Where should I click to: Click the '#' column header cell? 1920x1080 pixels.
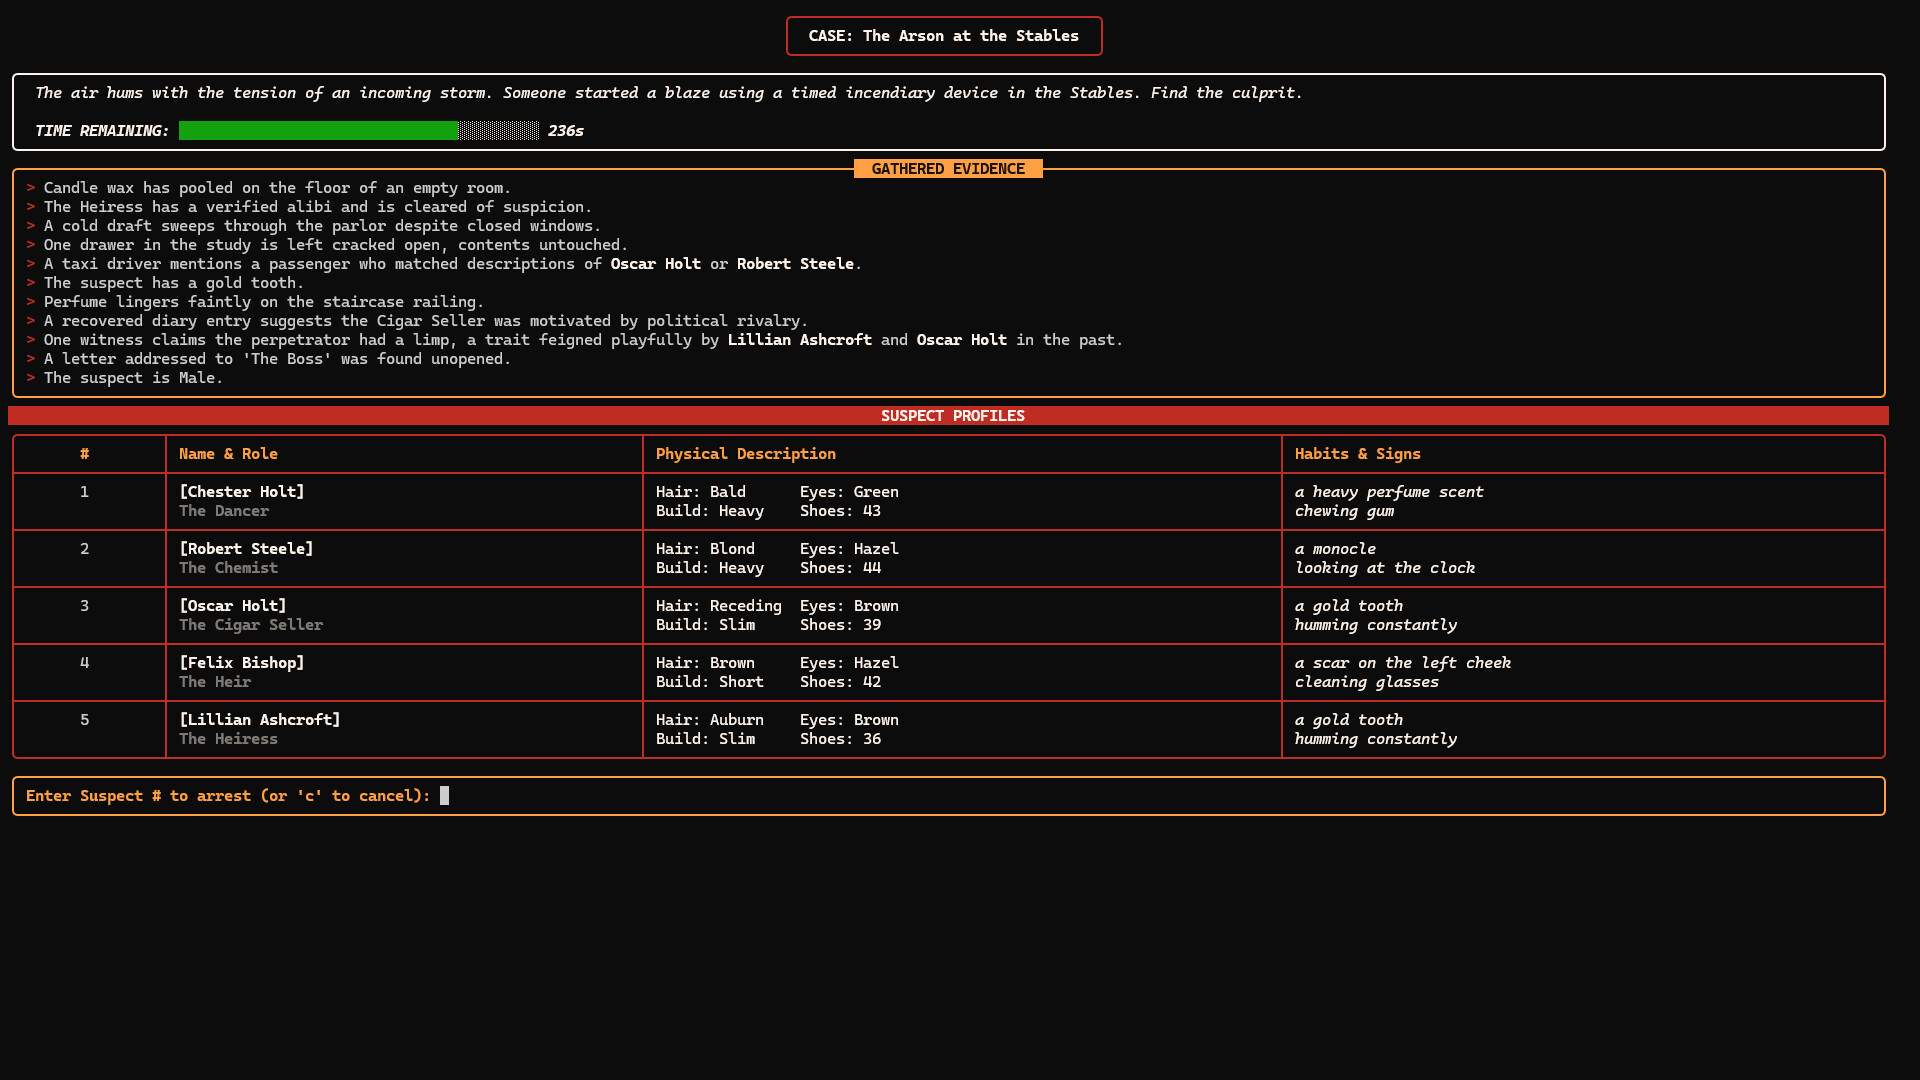pyautogui.click(x=86, y=453)
